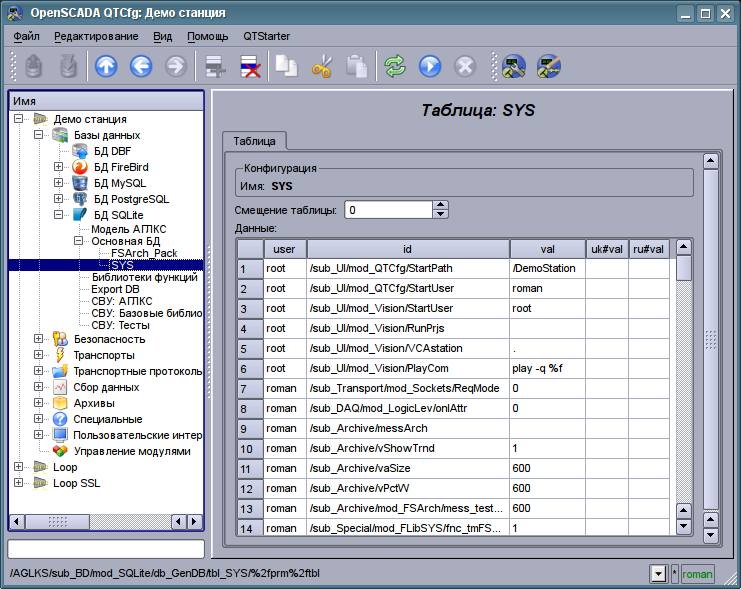Increase the Смещение таблицы value
This screenshot has height=589, width=741.
point(440,205)
